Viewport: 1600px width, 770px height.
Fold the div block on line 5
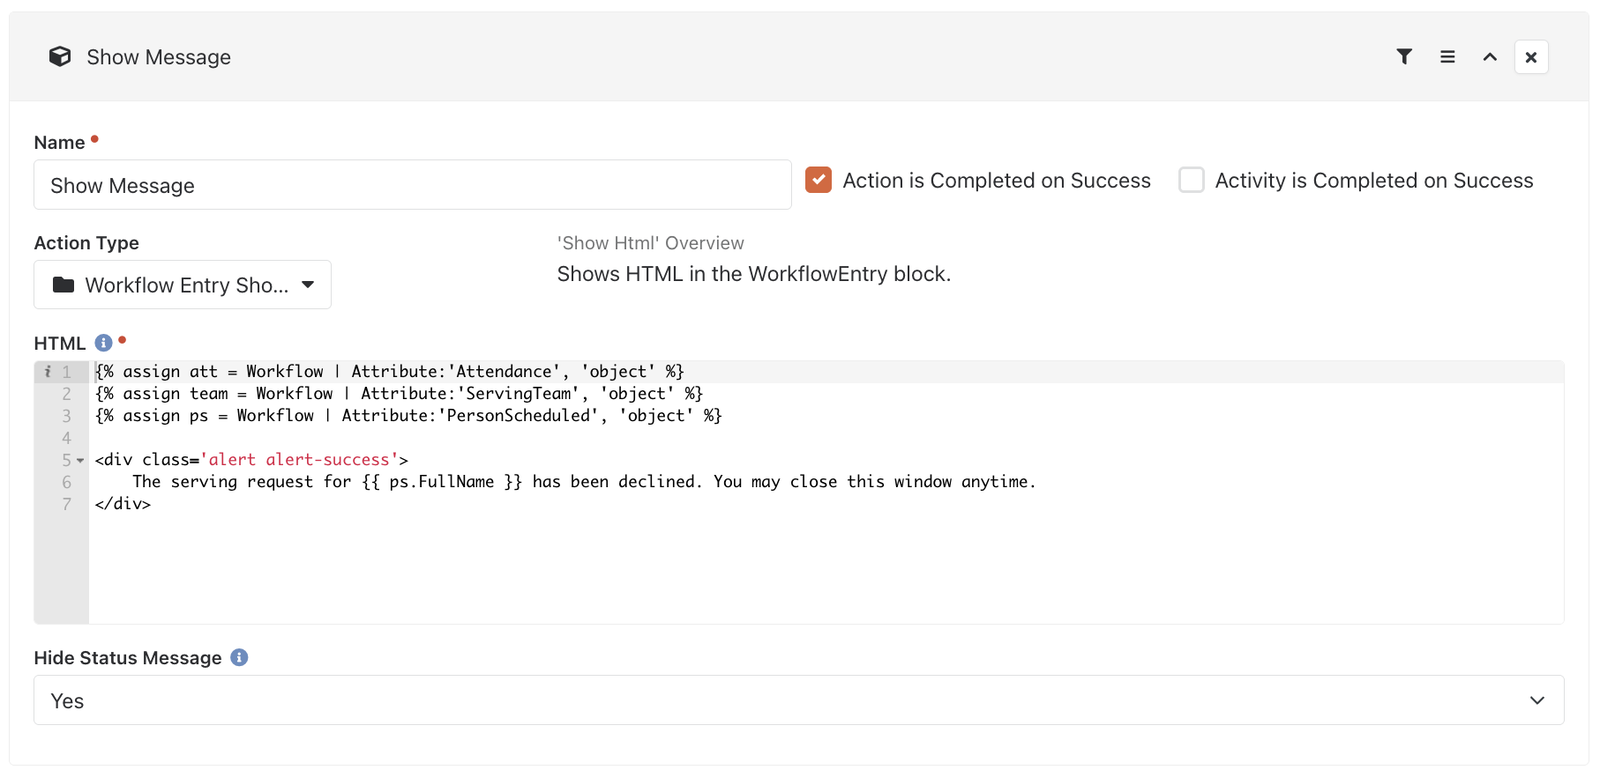tap(80, 460)
